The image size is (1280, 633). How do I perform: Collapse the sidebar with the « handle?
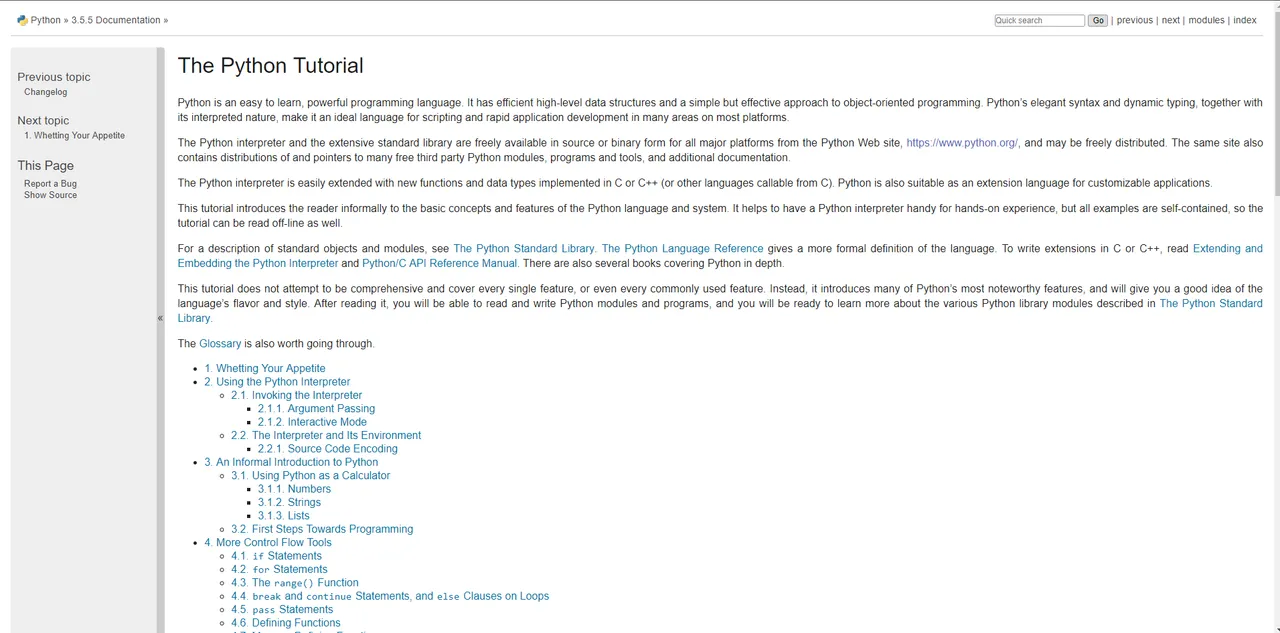pyautogui.click(x=160, y=318)
